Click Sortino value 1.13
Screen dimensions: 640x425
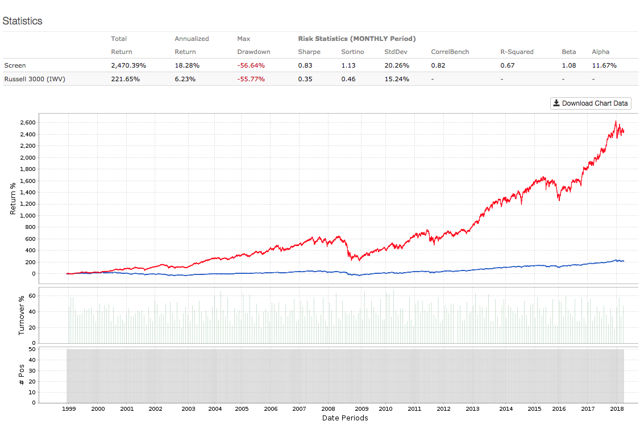[348, 65]
